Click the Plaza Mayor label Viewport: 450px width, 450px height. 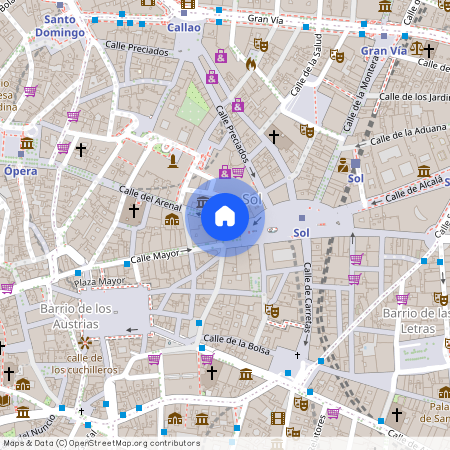(100, 282)
